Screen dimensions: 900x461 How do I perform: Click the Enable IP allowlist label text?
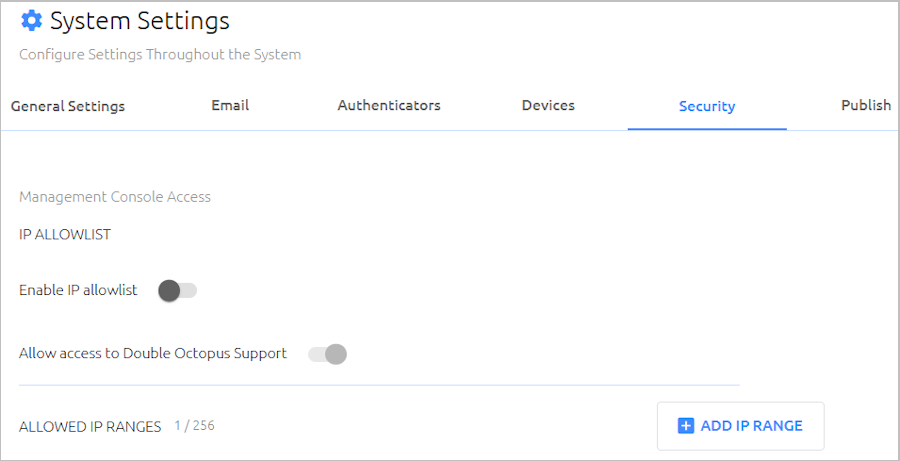78,290
